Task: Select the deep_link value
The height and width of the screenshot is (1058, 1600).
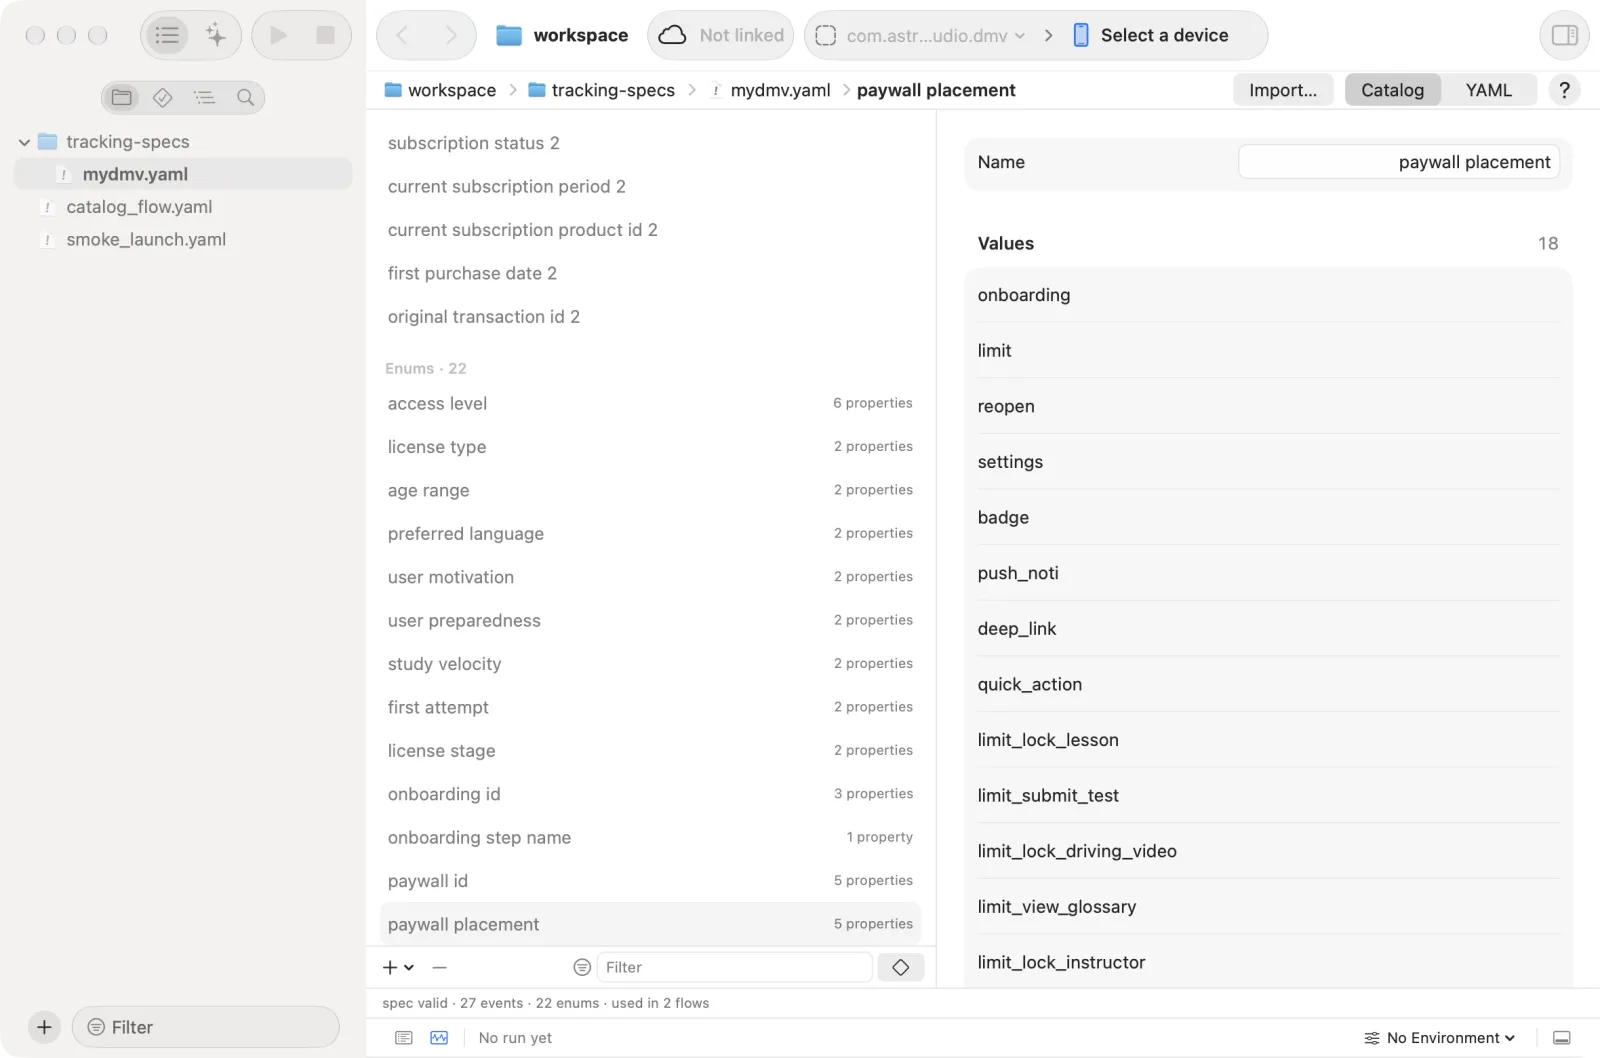Action: click(x=1268, y=629)
